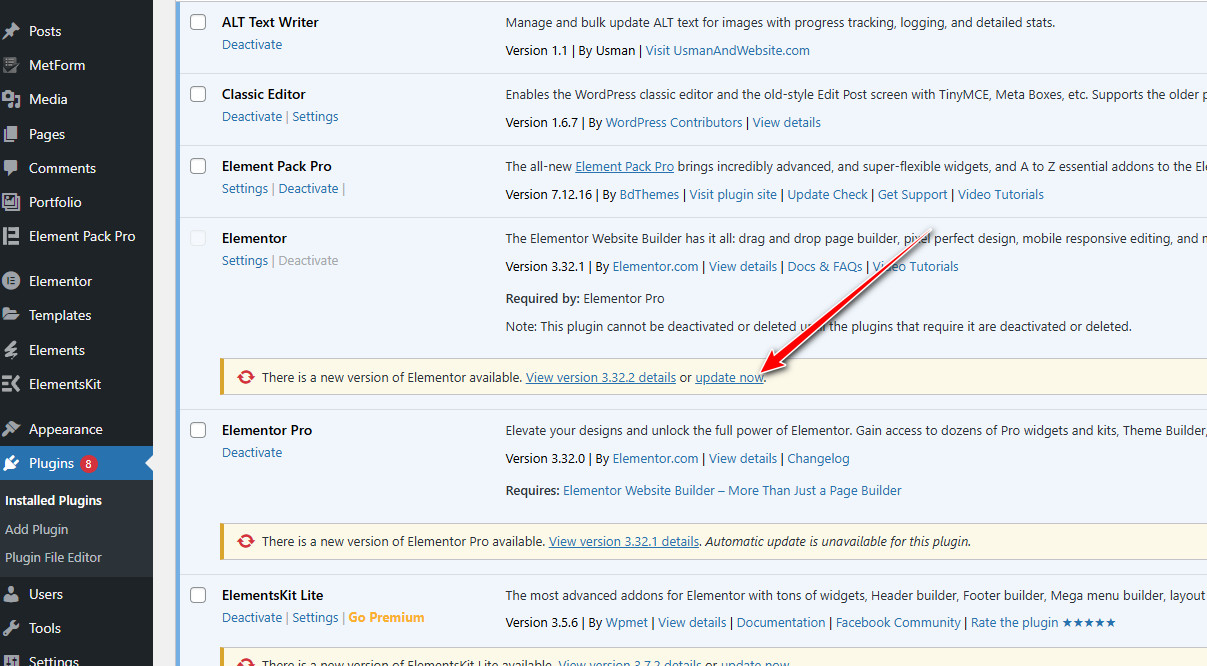Click the Media sidebar icon
Screen dimensions: 1207x666
pyautogui.click(x=11, y=99)
